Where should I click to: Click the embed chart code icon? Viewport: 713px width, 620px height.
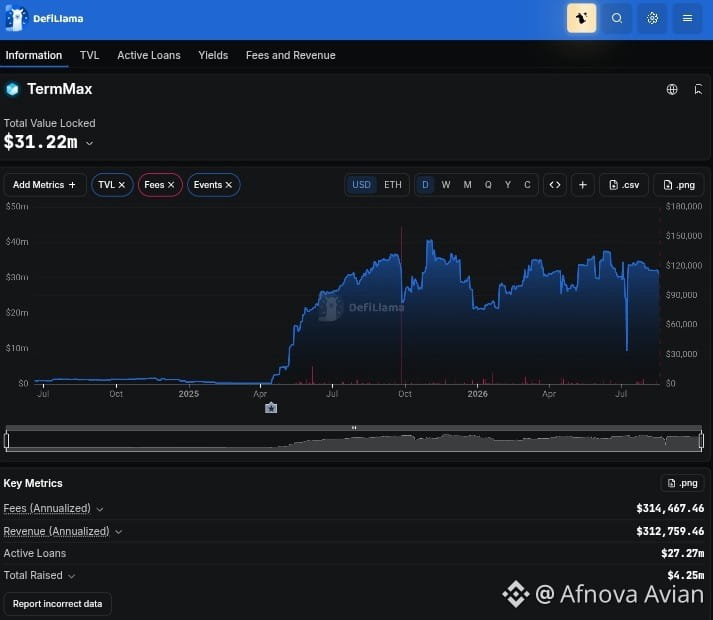[555, 185]
